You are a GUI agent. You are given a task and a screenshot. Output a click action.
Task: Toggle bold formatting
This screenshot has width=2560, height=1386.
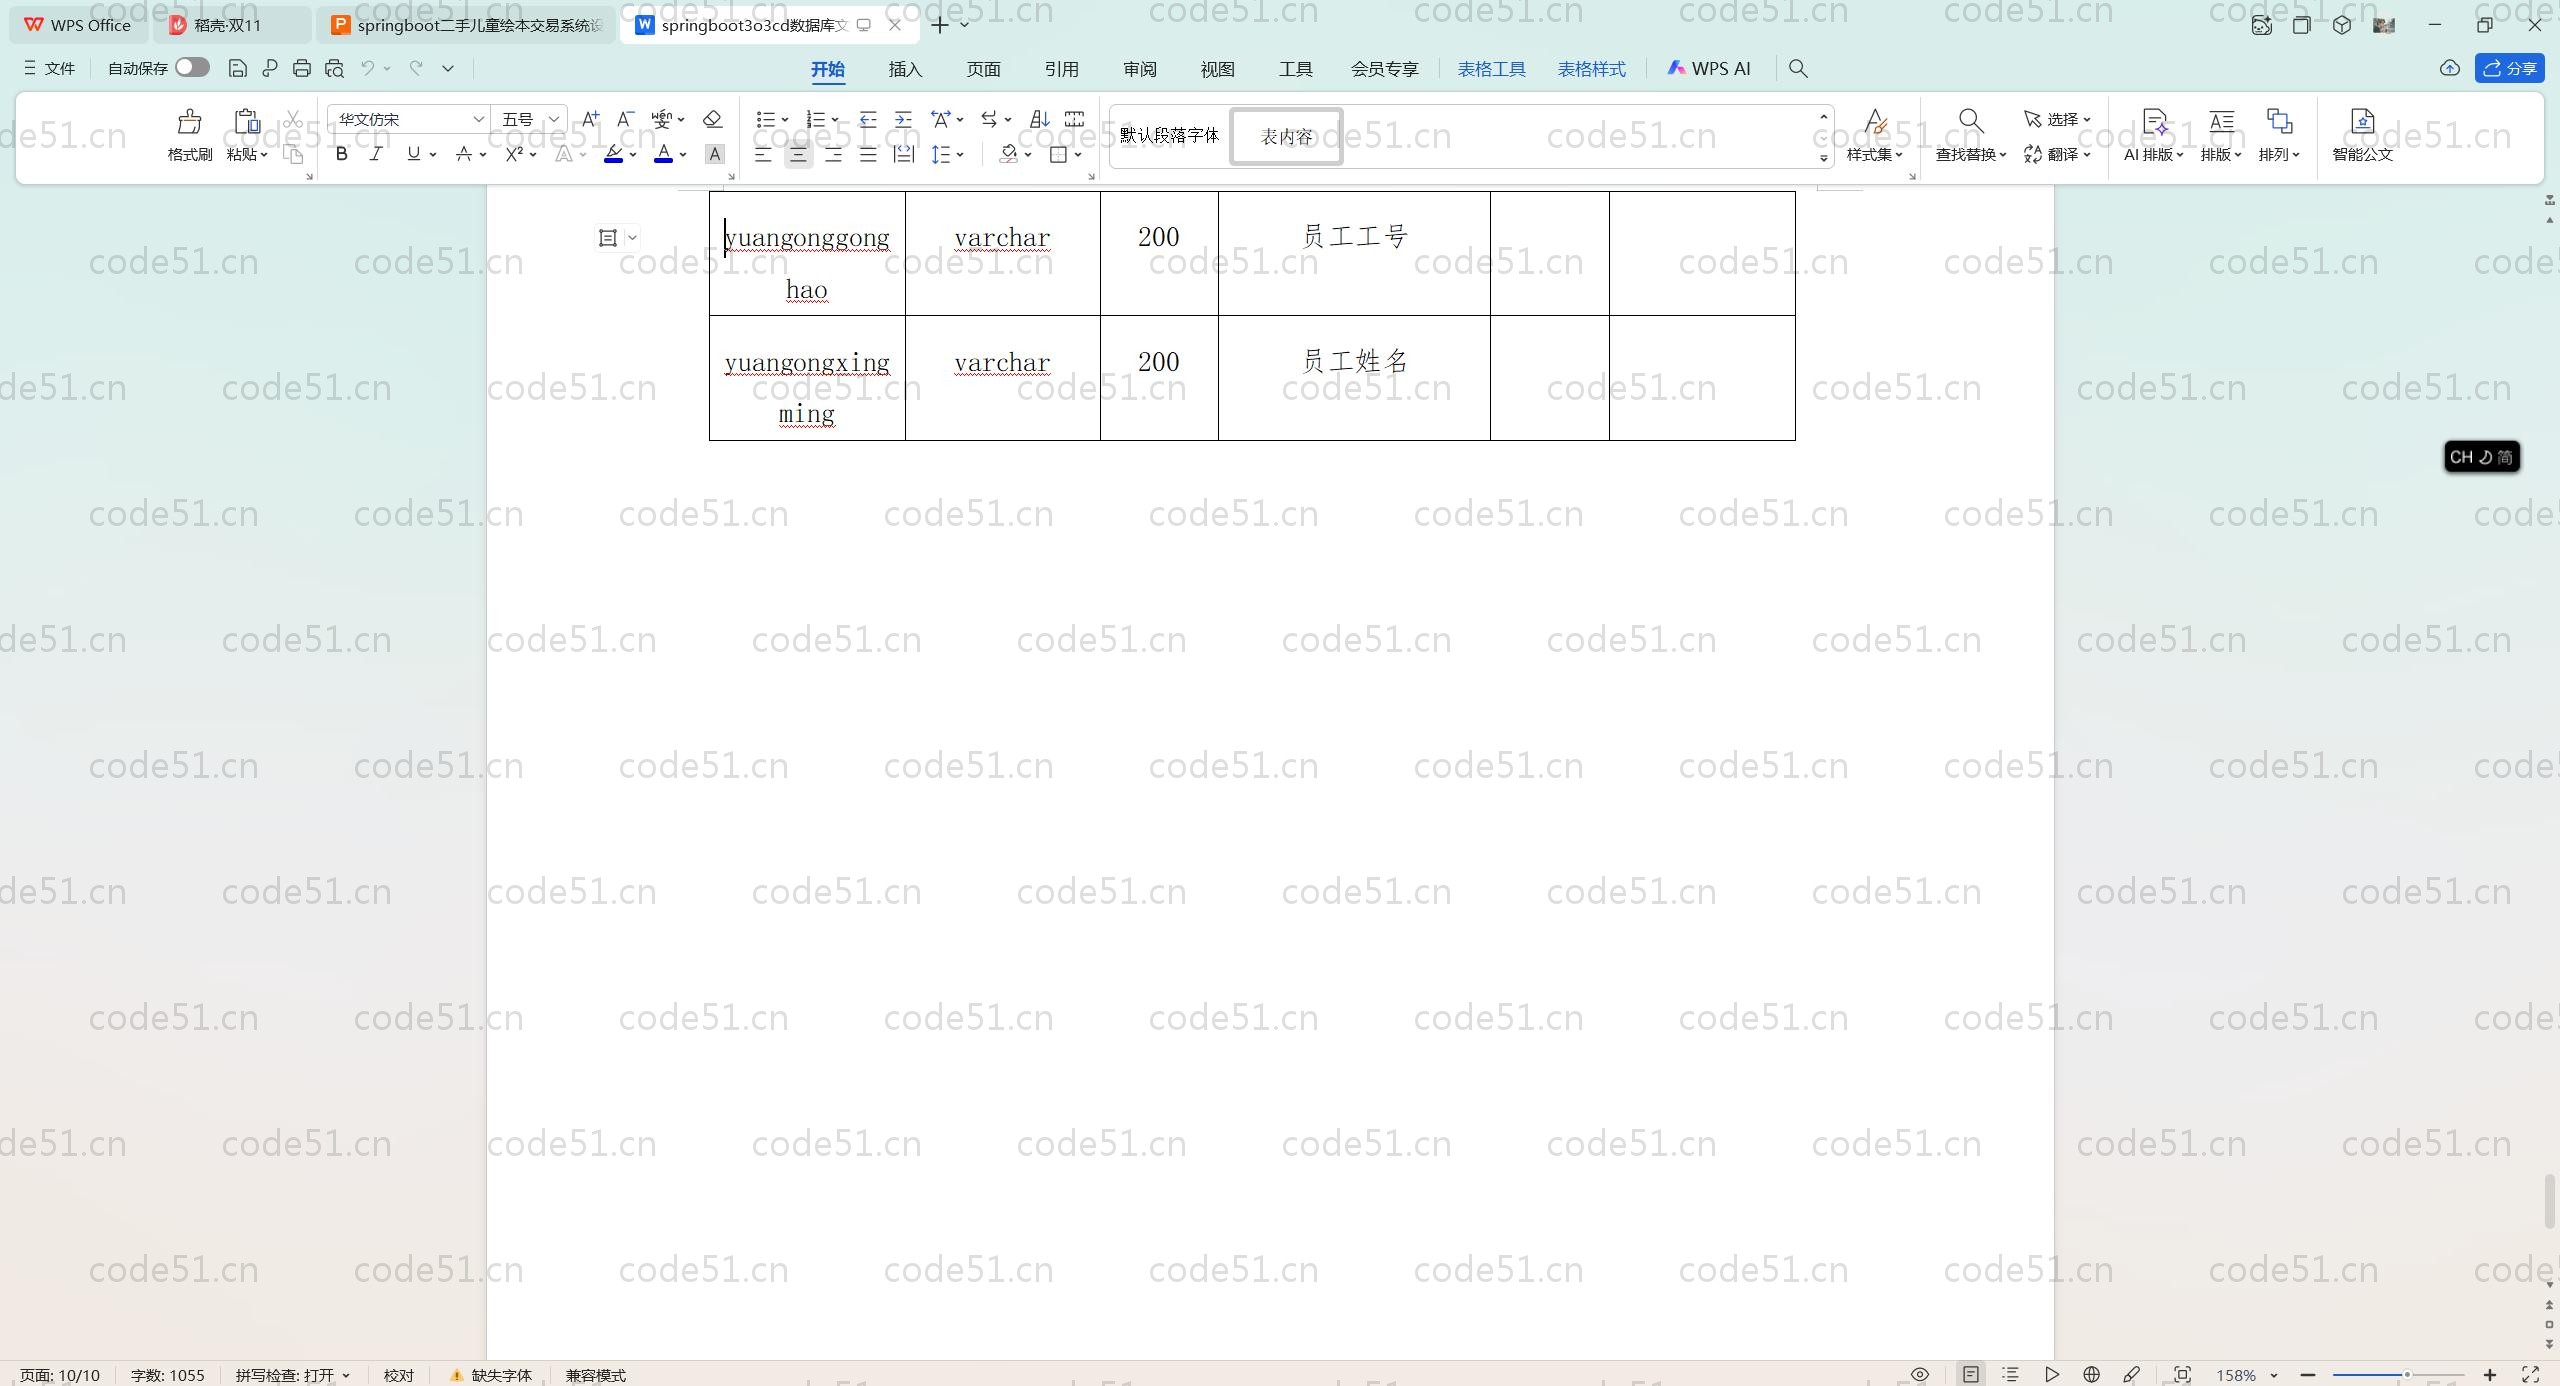[x=341, y=154]
